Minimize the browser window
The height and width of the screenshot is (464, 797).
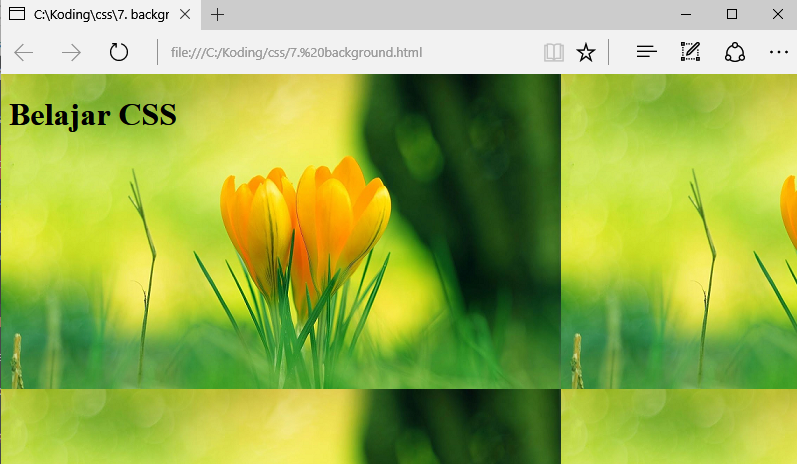click(x=686, y=14)
